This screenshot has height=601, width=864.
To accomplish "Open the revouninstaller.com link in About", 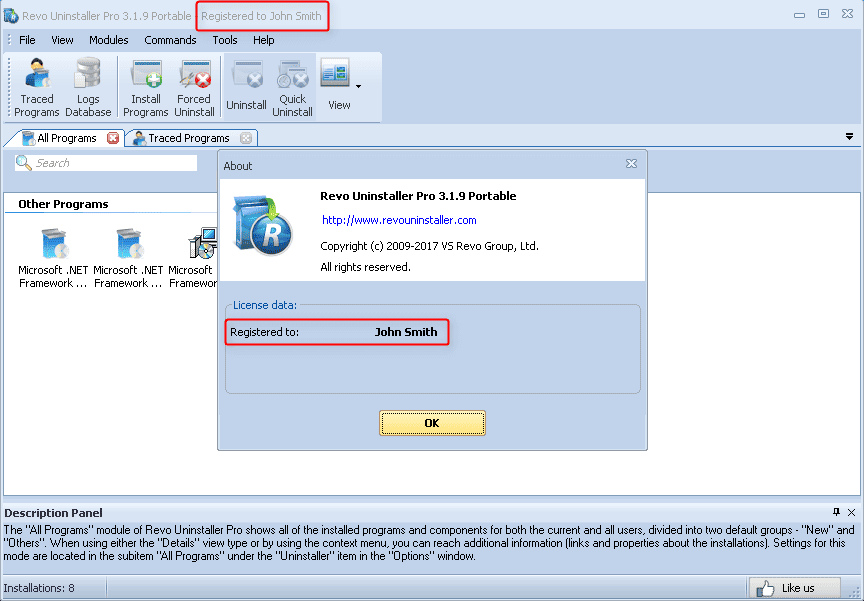I will click(399, 220).
